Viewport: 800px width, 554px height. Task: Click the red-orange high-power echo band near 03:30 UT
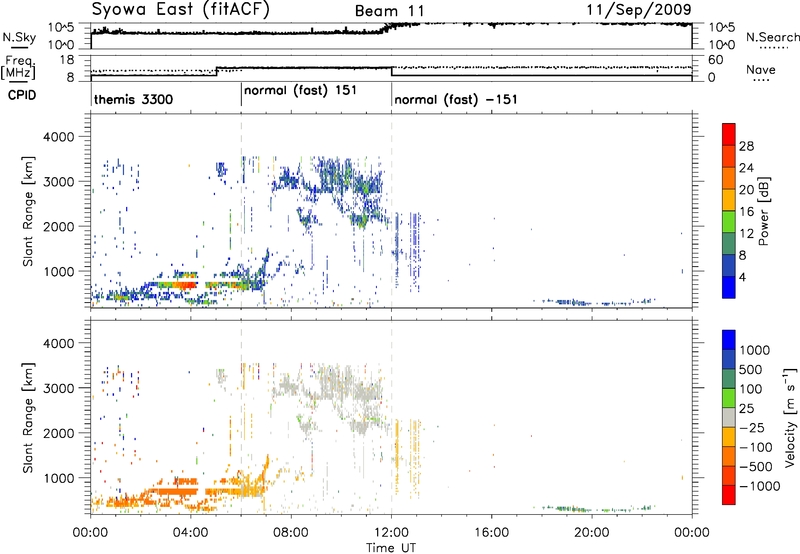tap(177, 285)
